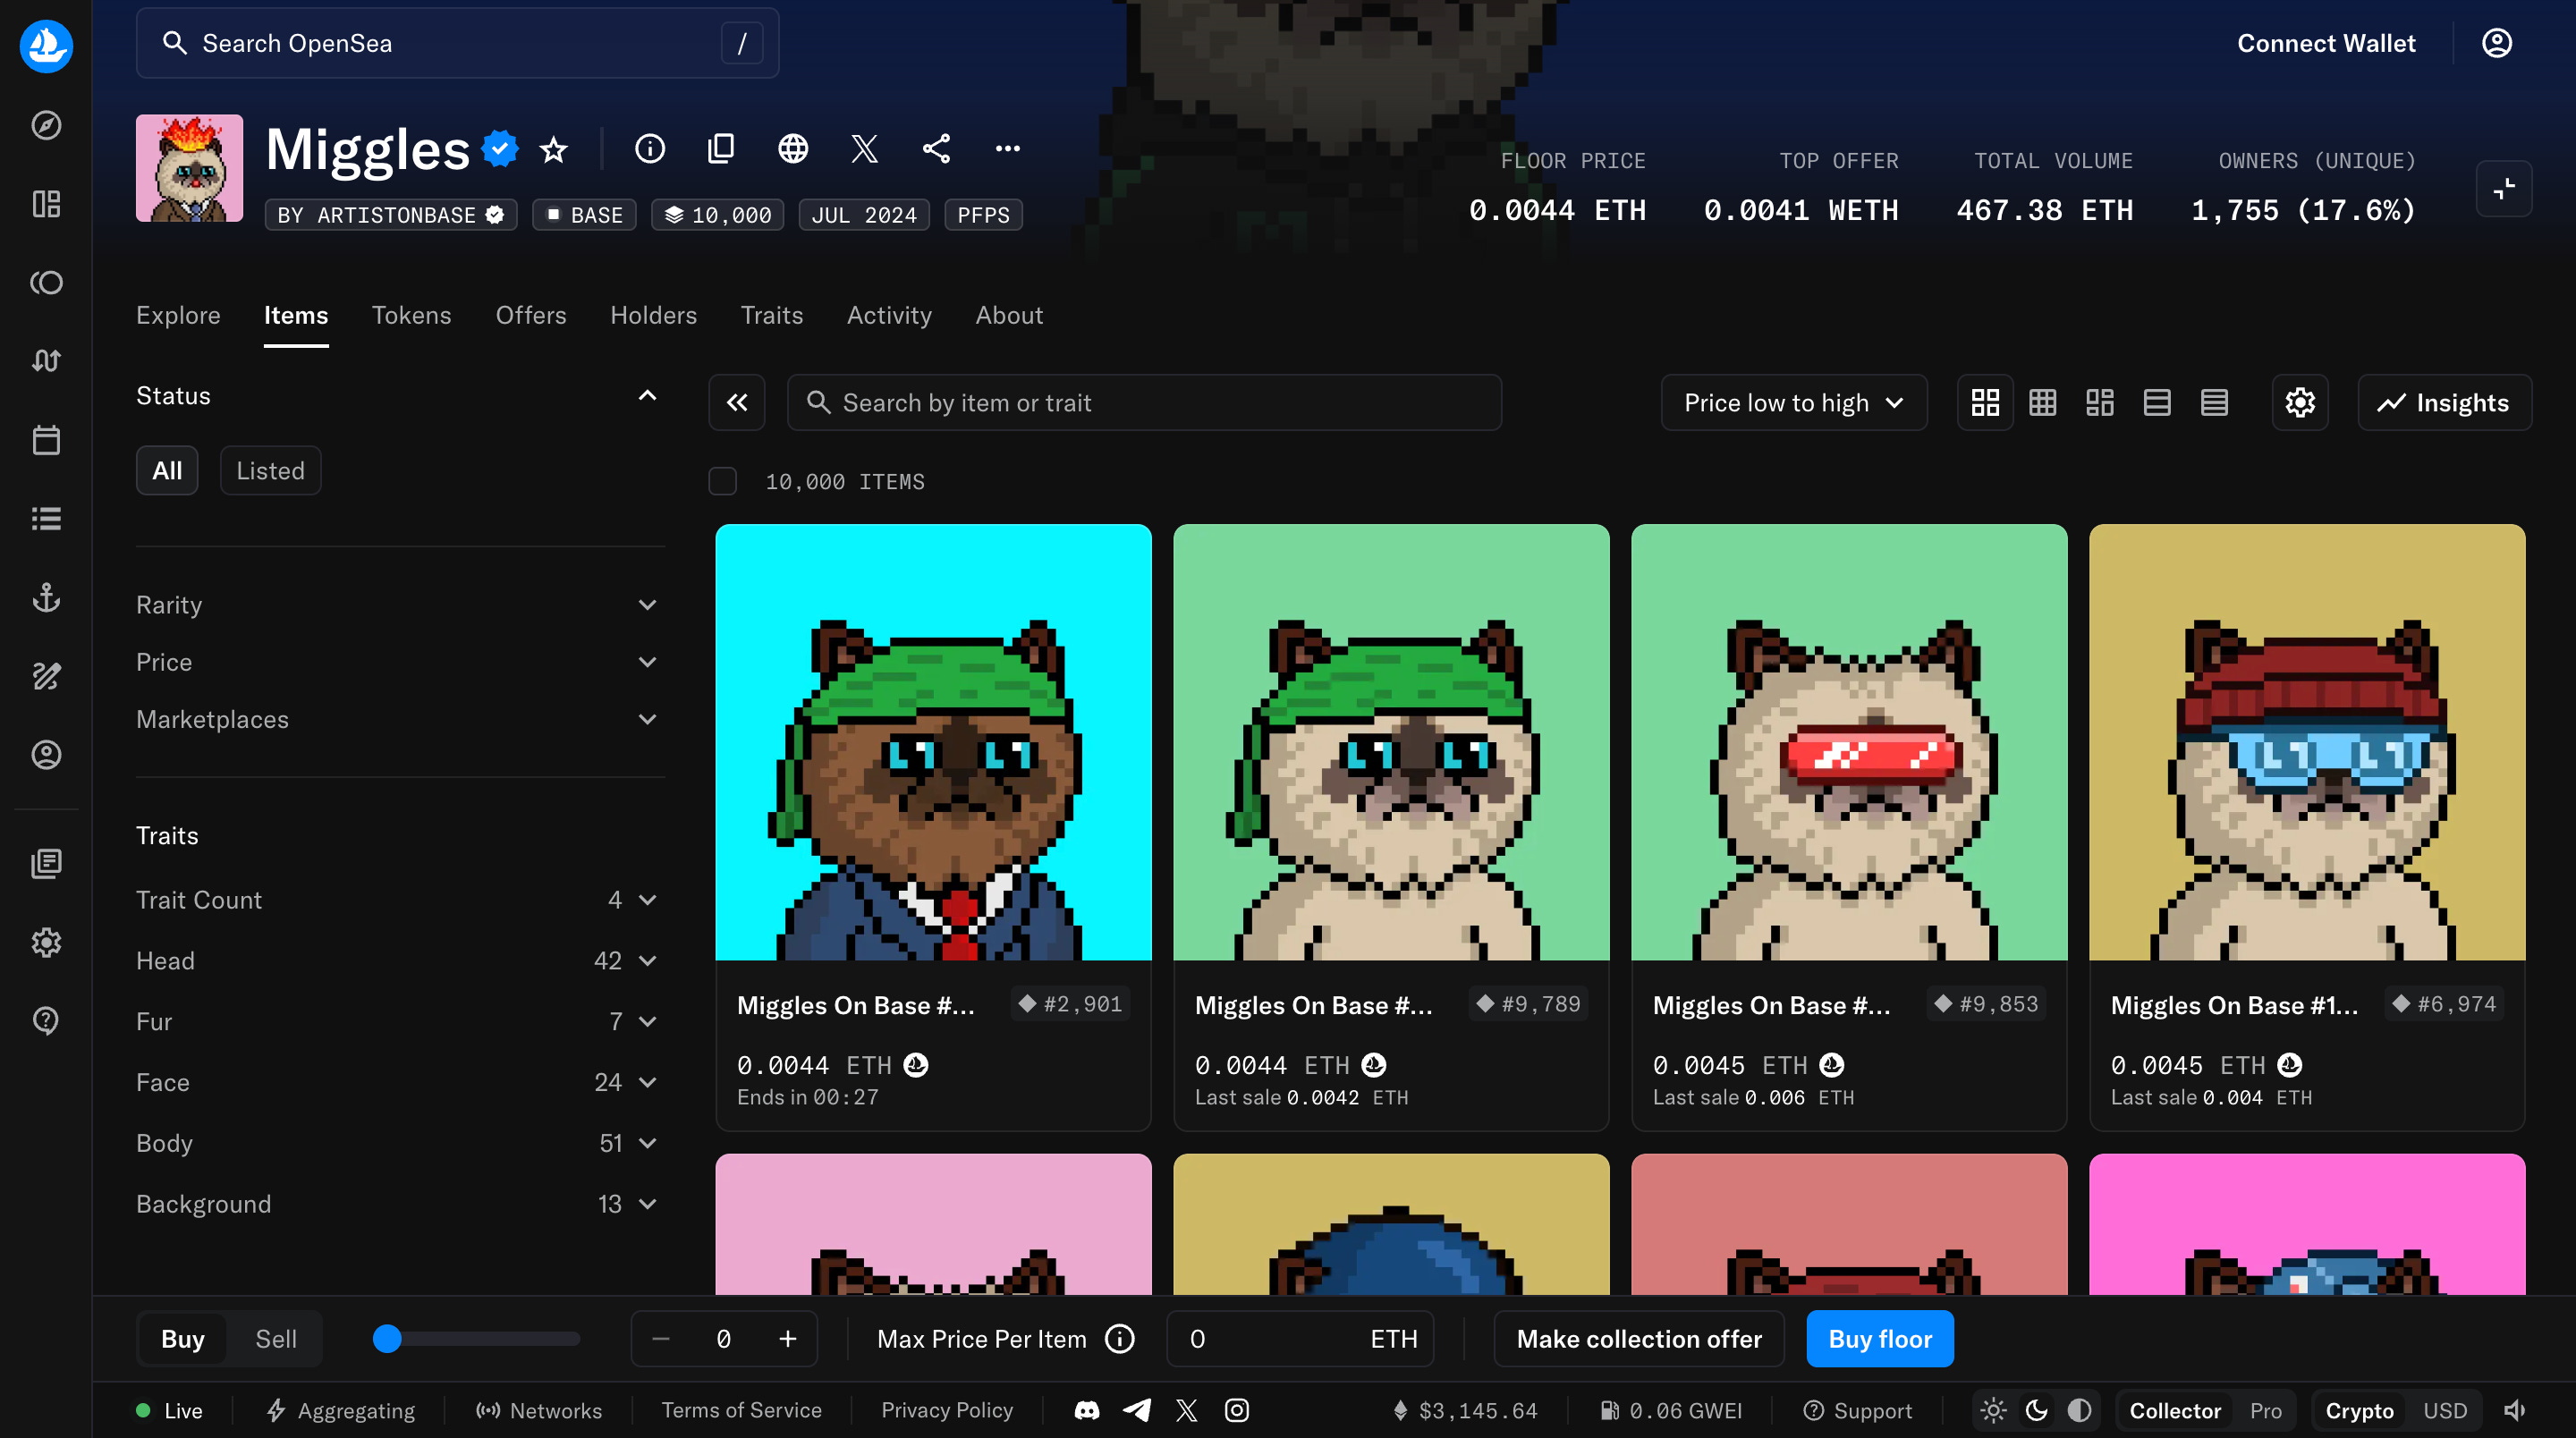2576x1438 pixels.
Task: Toggle currency display from Crypto to USD
Action: click(x=2444, y=1410)
